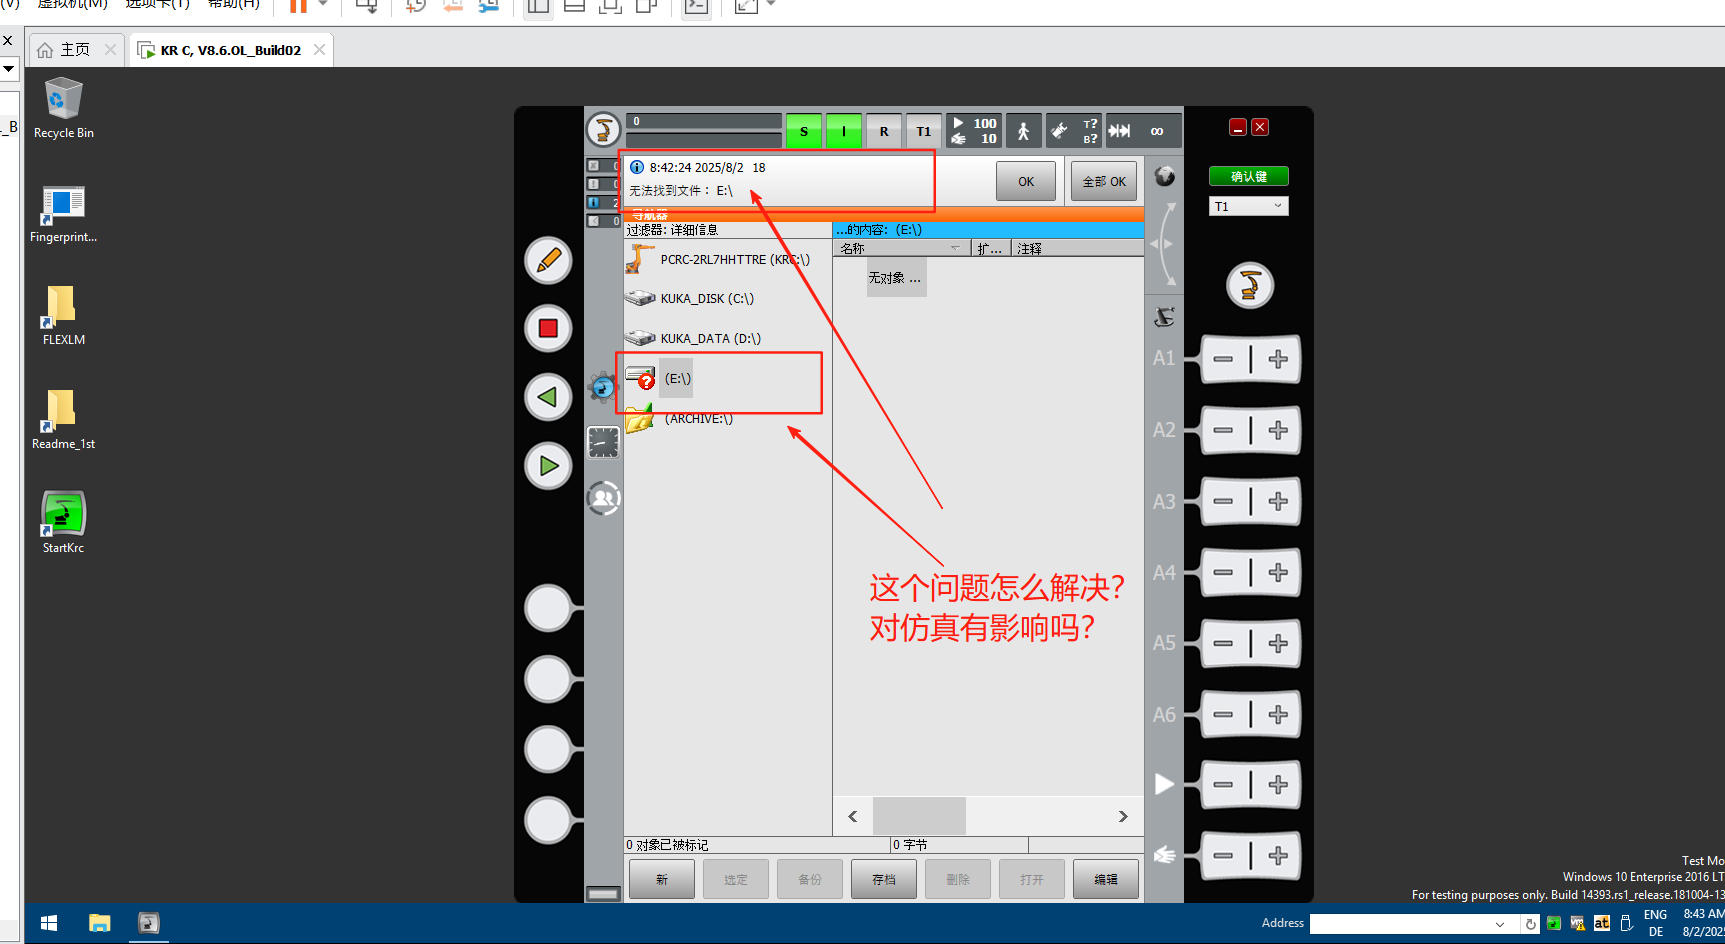Click the globe coordinate system icon
Image resolution: width=1725 pixels, height=944 pixels.
click(x=1164, y=177)
